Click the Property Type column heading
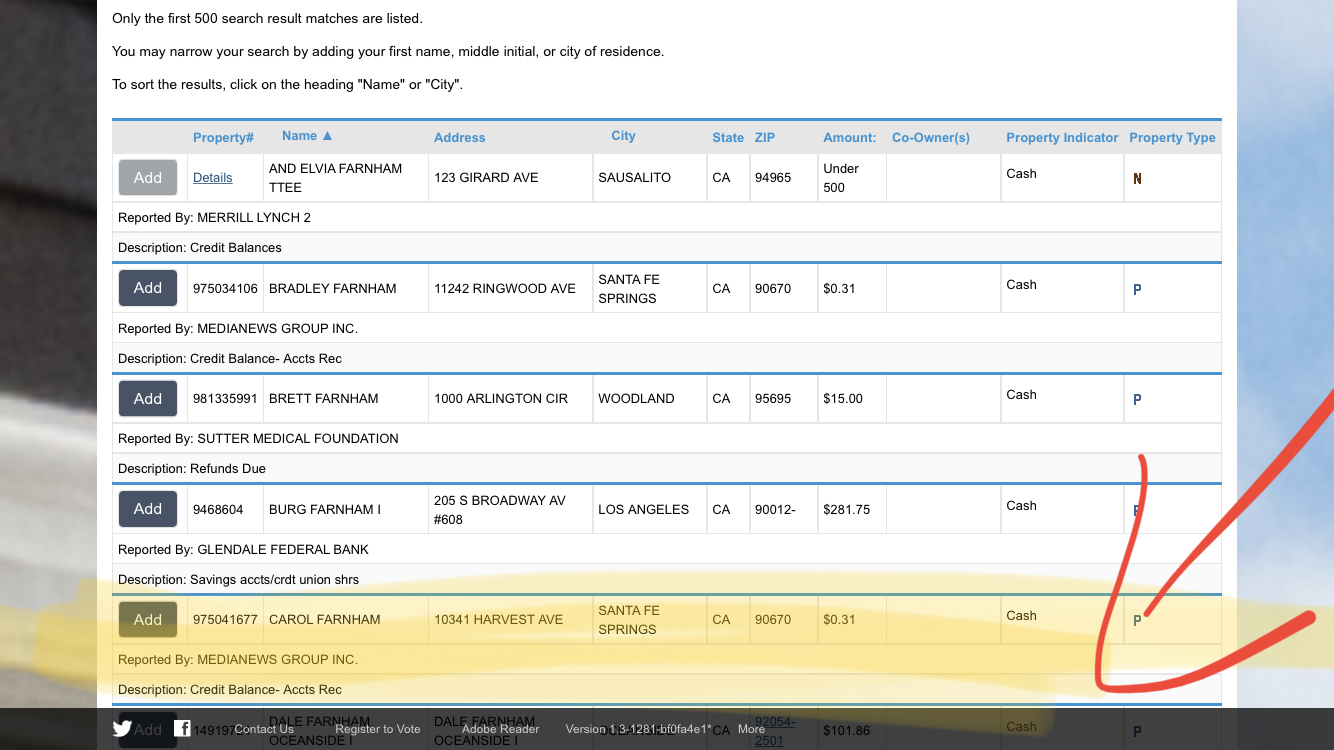 pos(1172,138)
